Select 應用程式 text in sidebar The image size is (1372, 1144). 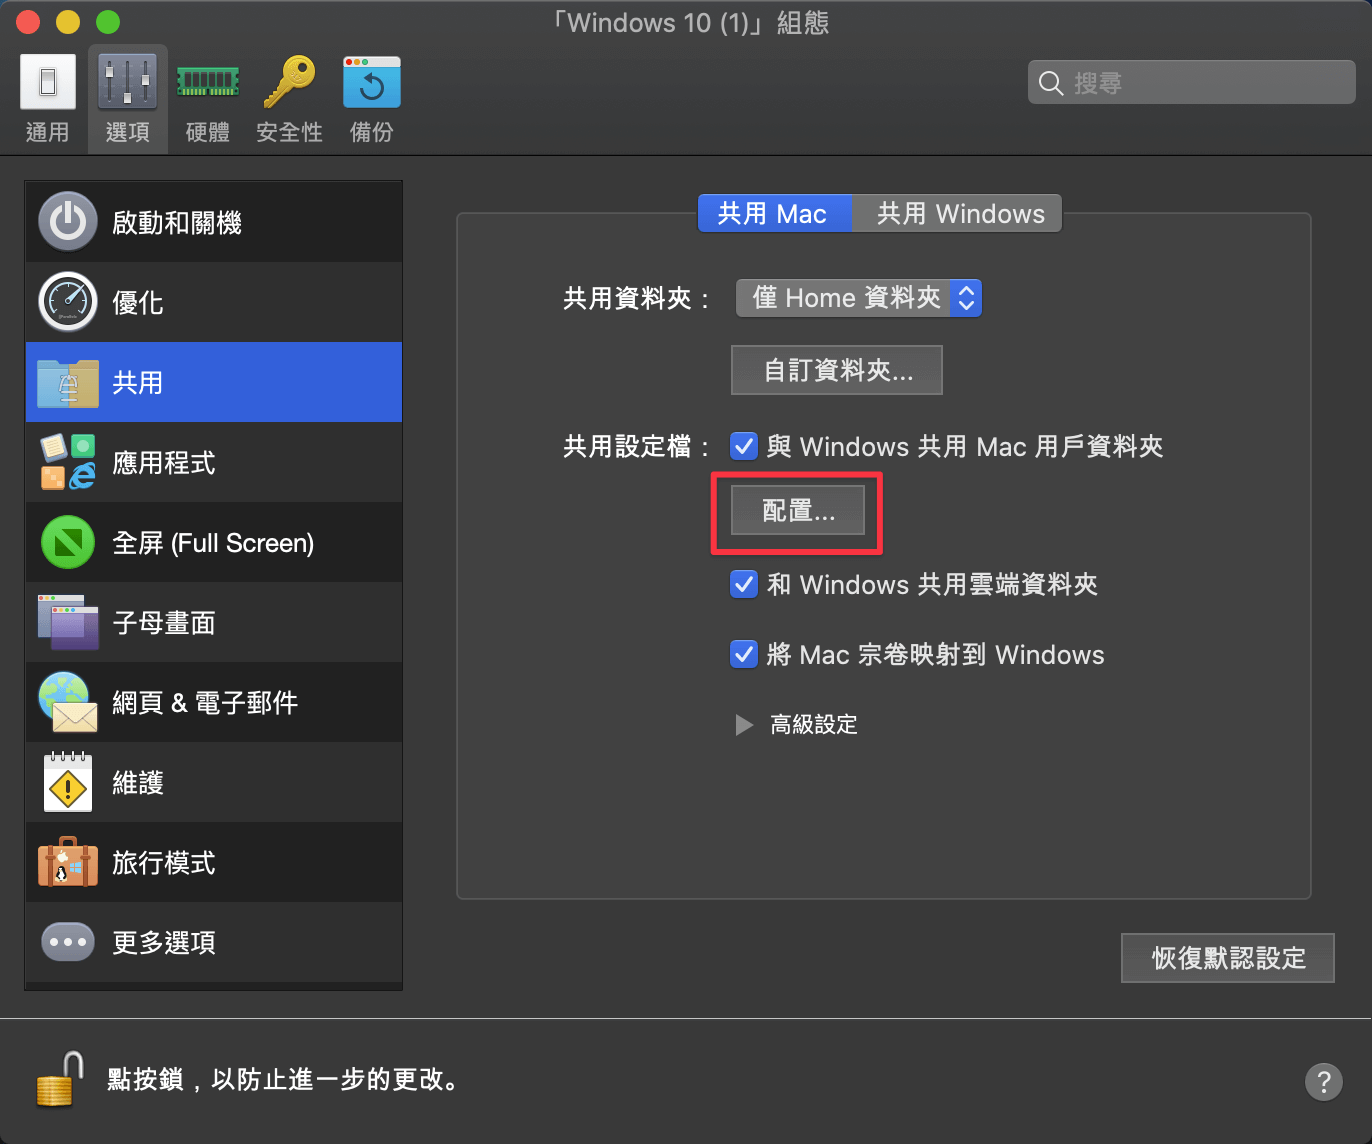pos(164,462)
